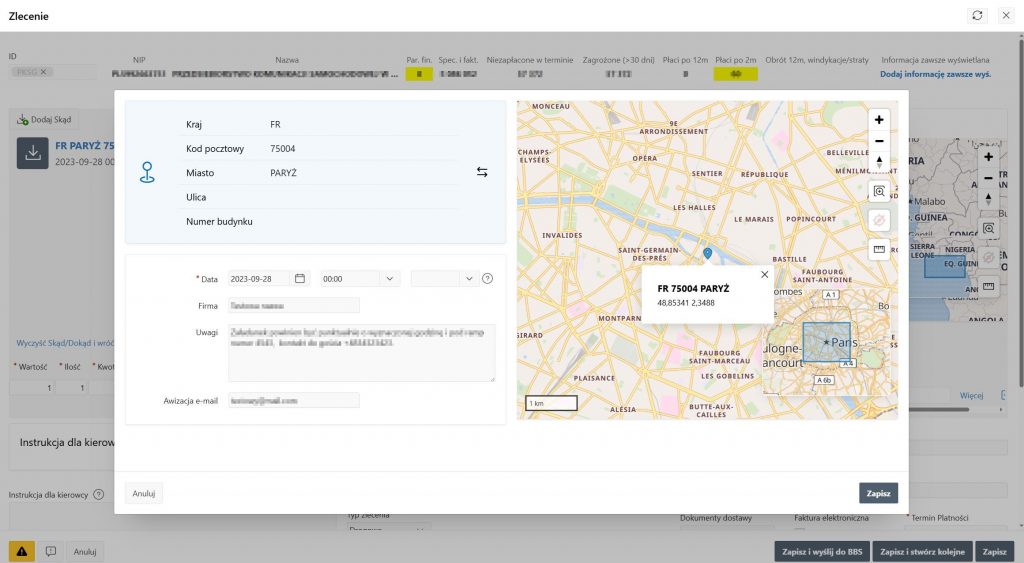
Task: Click the refresh icon at top right
Action: click(977, 16)
